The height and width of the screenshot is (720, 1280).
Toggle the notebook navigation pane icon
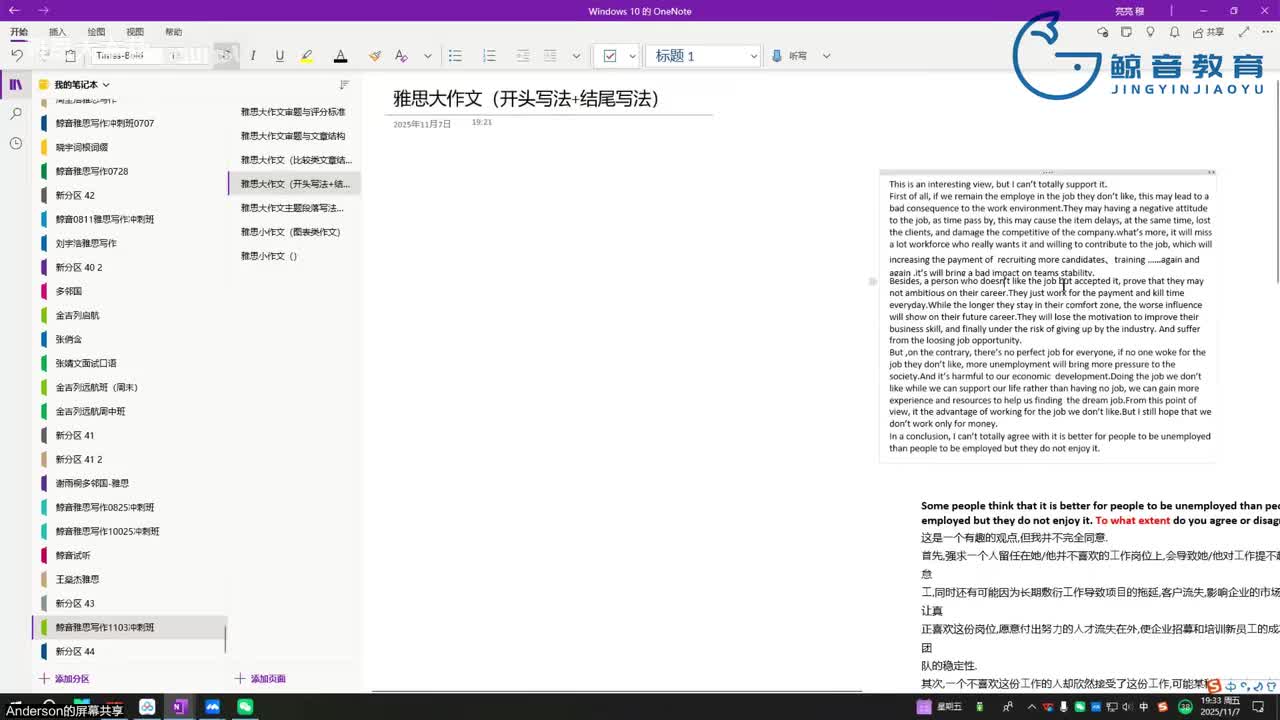tap(15, 85)
